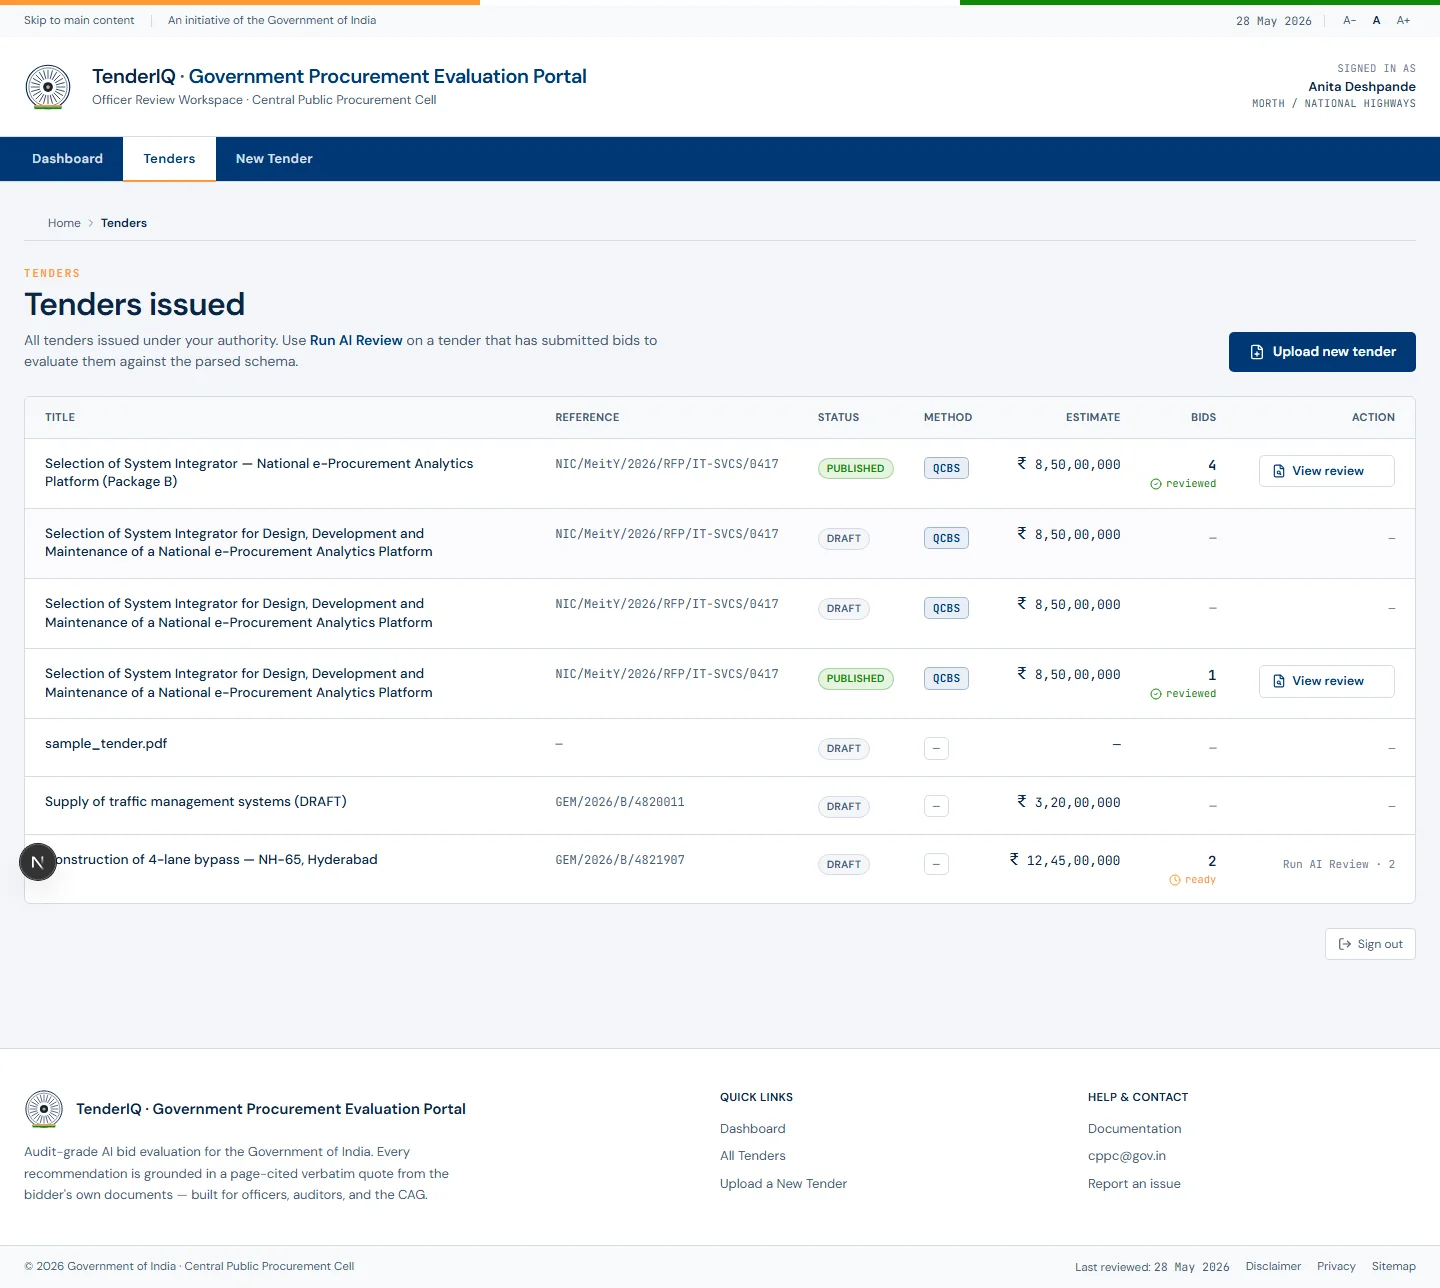Click cppc@gov.in contact email
Image resolution: width=1440 pixels, height=1288 pixels.
[x=1127, y=1156]
